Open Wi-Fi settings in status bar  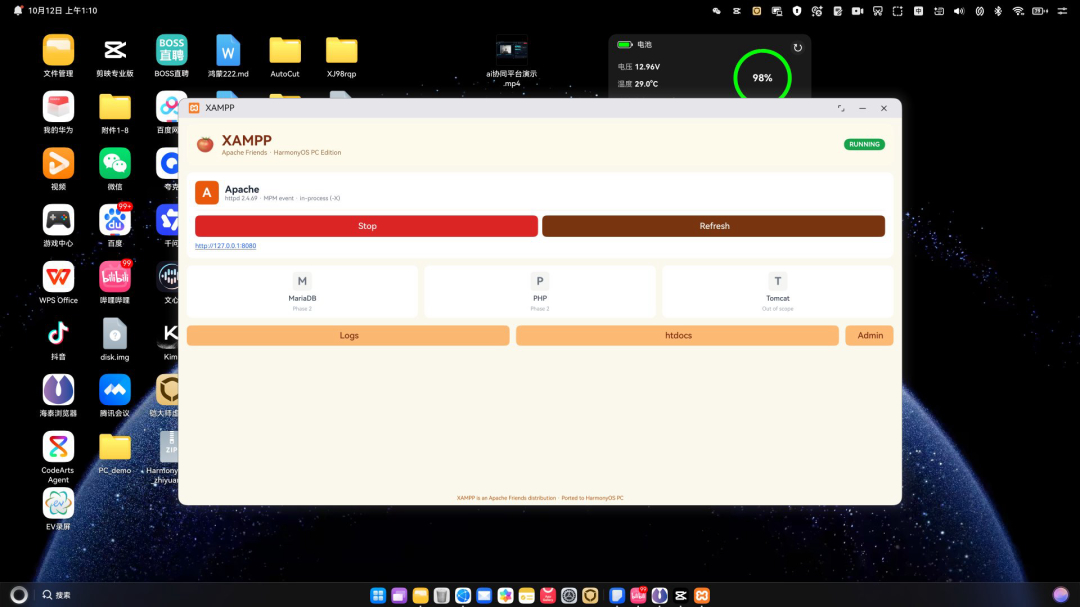pos(1018,11)
